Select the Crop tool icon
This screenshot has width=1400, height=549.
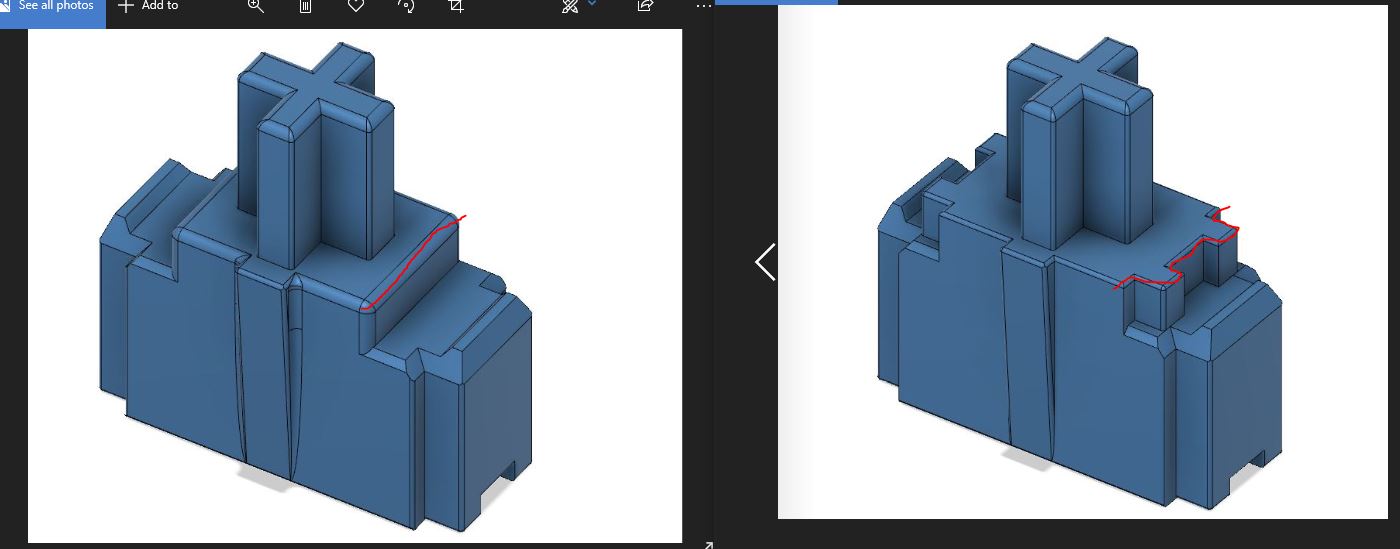[x=456, y=6]
